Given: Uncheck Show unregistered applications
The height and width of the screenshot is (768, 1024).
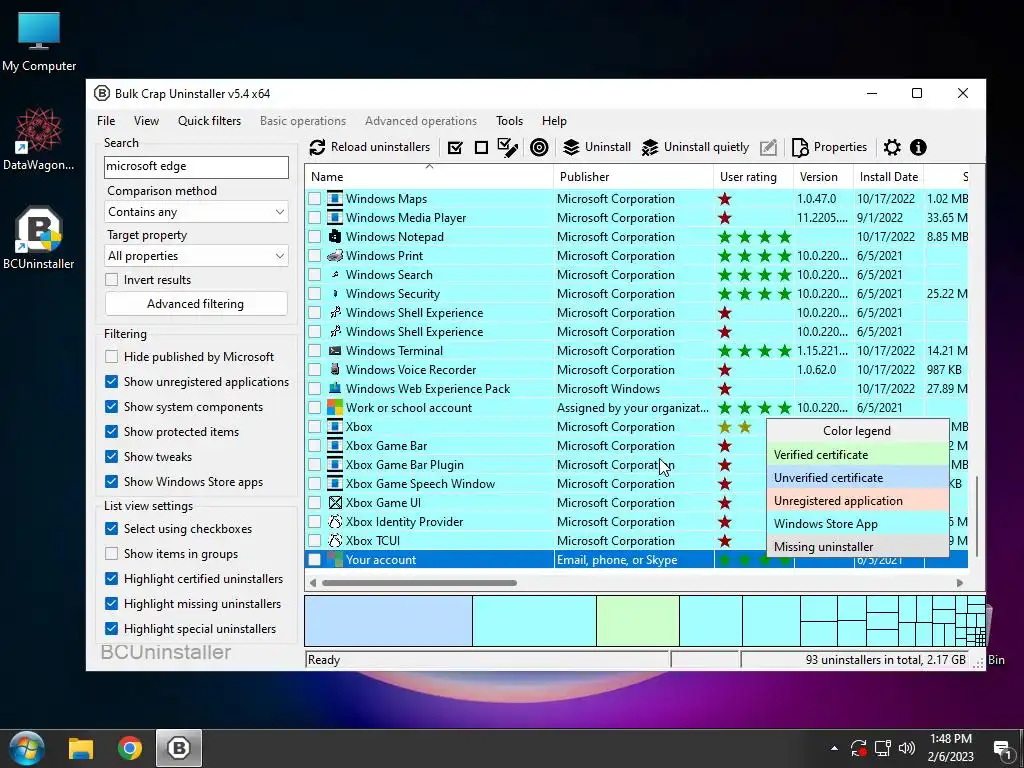Looking at the screenshot, I should (x=112, y=381).
